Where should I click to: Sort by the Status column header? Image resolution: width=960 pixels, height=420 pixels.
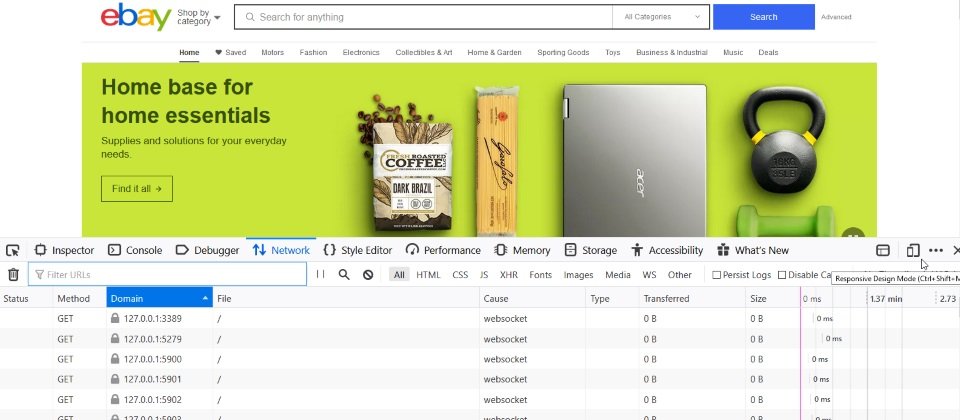pyautogui.click(x=26, y=299)
